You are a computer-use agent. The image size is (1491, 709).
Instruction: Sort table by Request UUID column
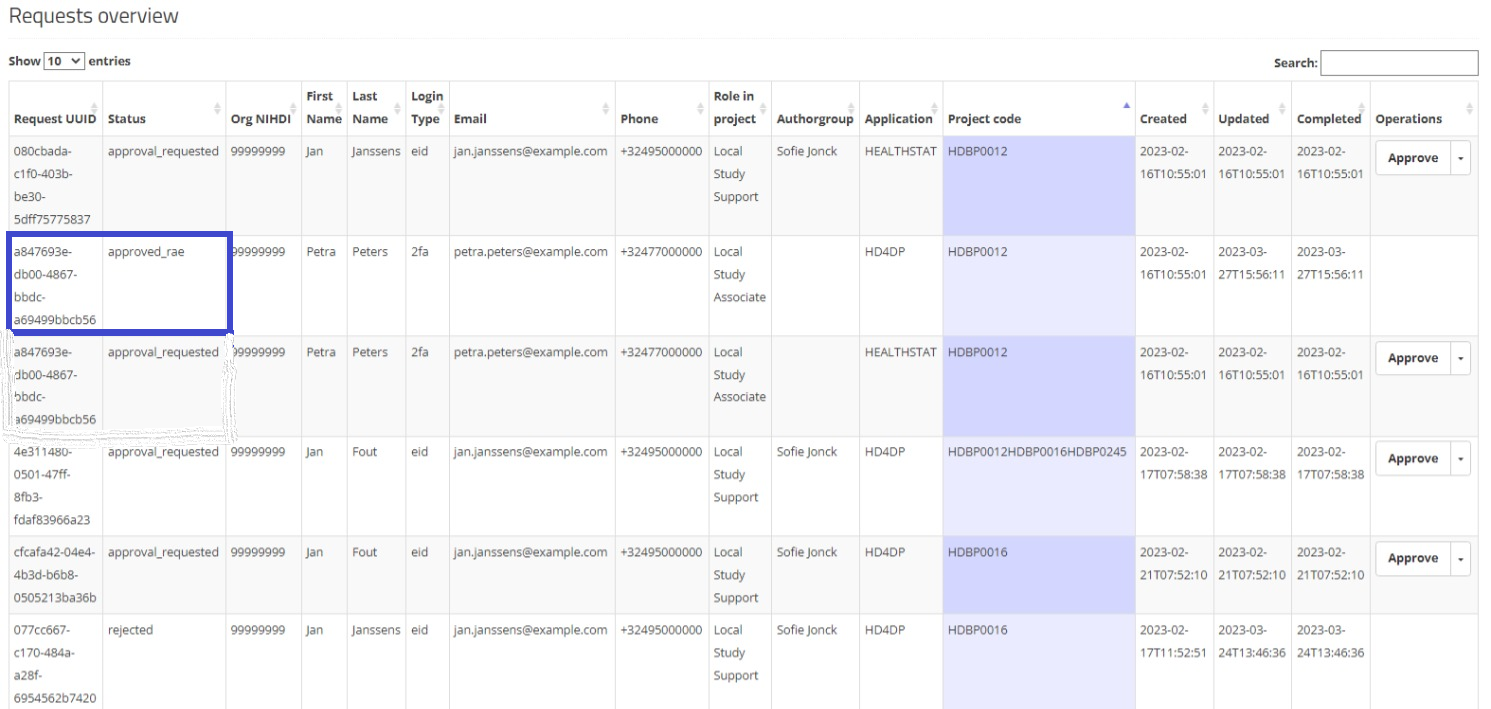[x=55, y=118]
